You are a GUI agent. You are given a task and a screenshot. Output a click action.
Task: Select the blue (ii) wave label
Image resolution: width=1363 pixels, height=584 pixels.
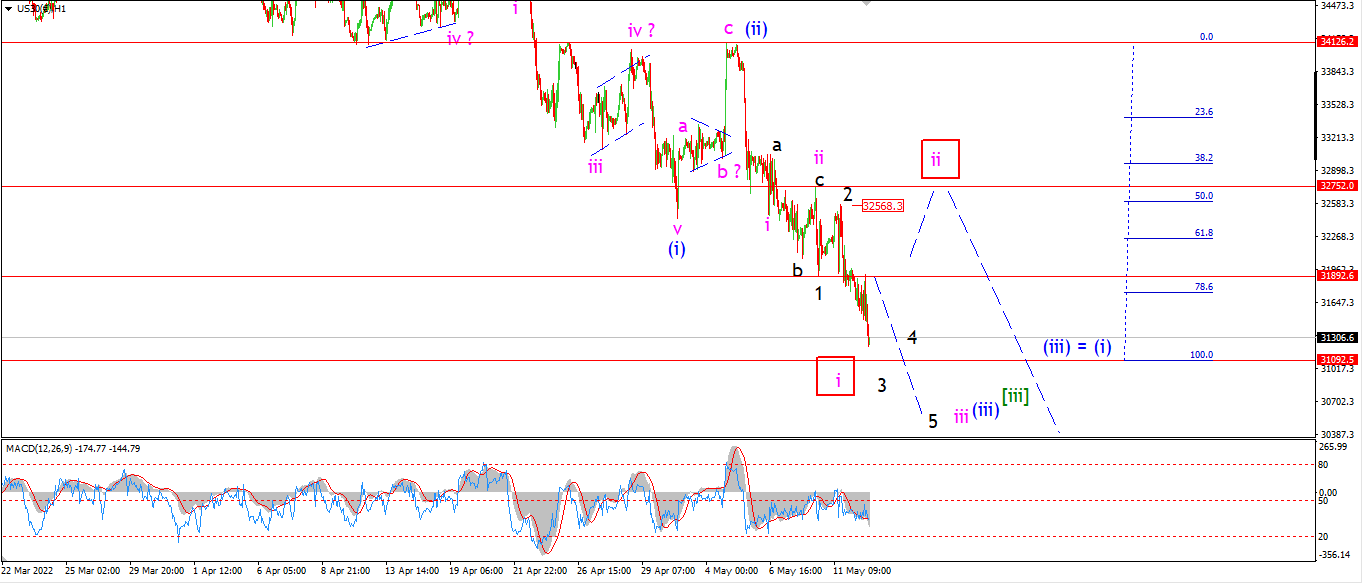pyautogui.click(x=756, y=29)
